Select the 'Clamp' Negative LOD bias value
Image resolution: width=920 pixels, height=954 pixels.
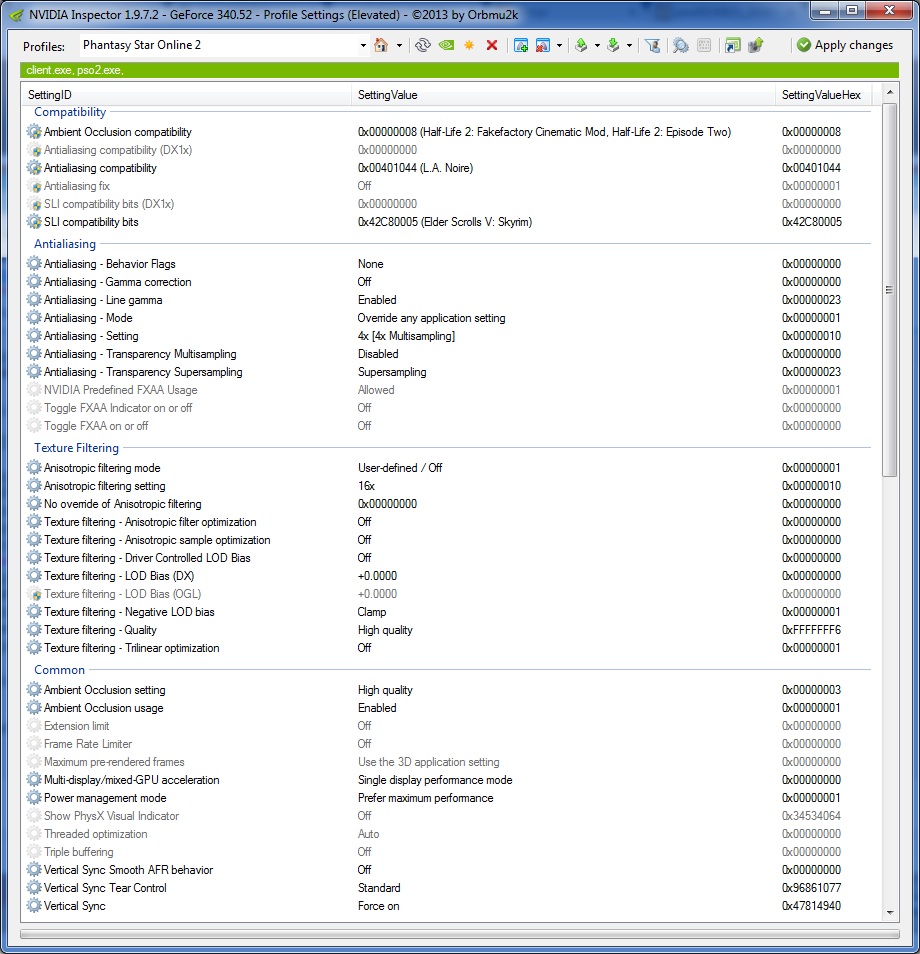coord(372,611)
